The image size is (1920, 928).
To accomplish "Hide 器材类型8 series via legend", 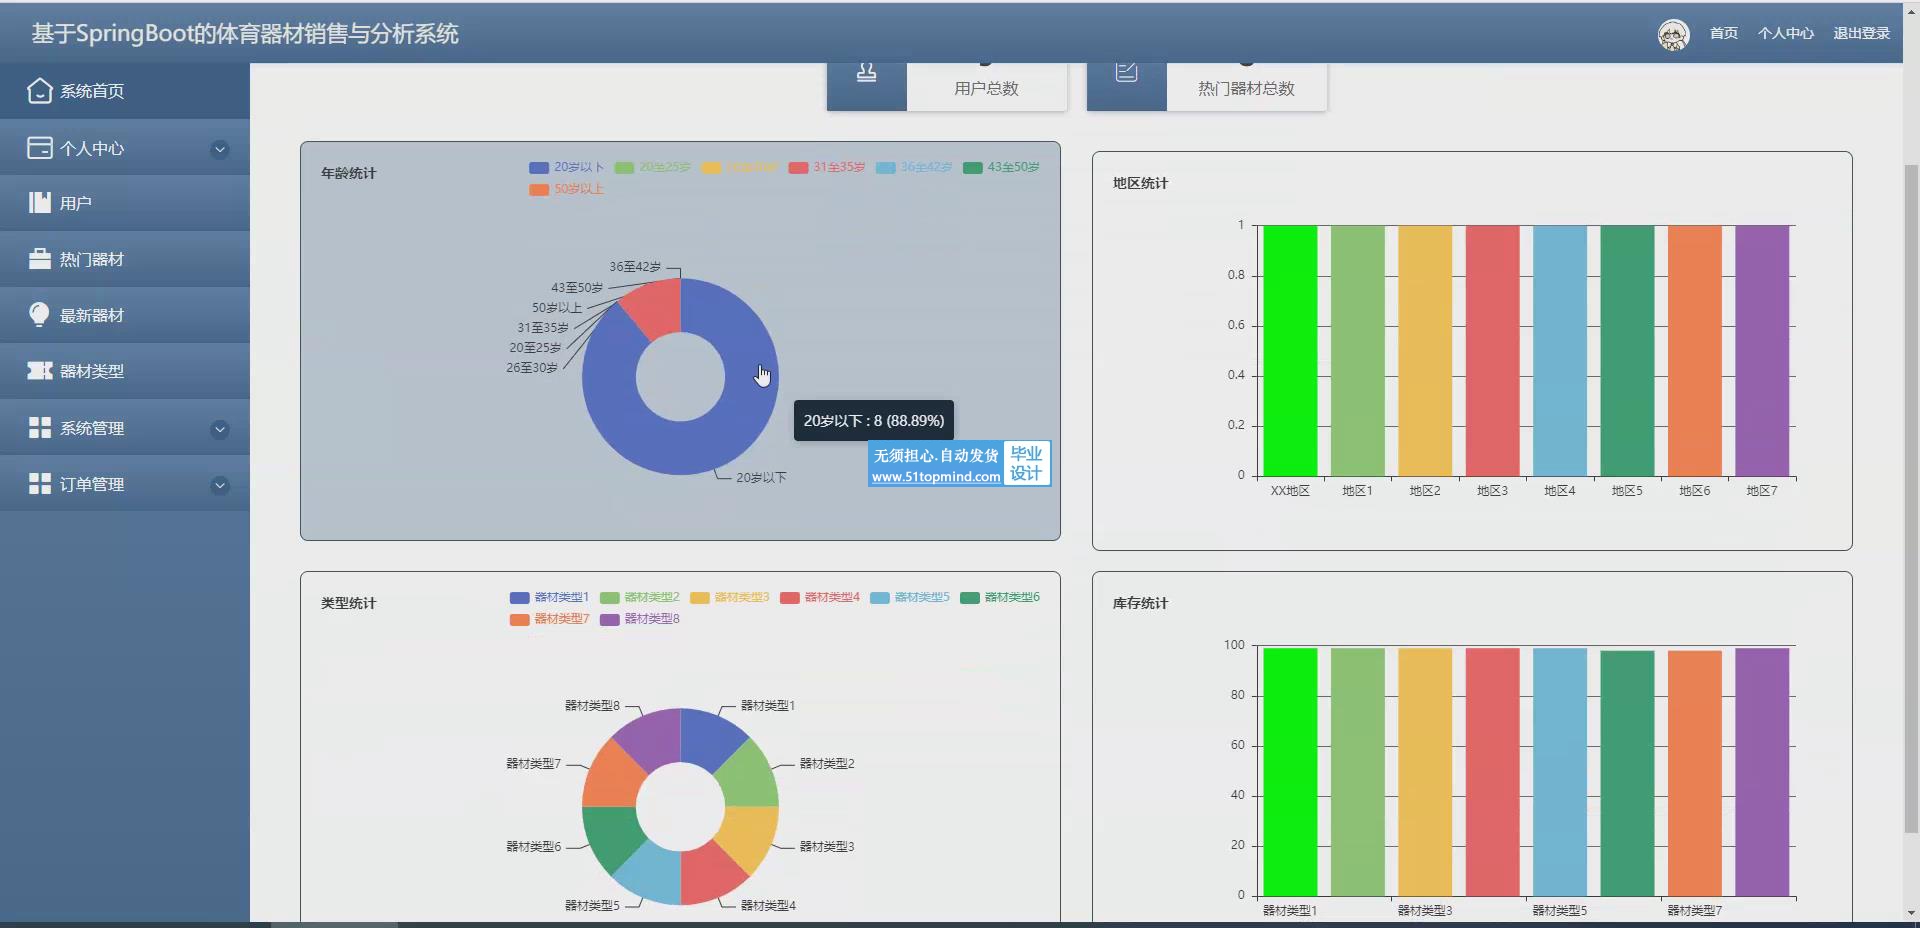I will click(639, 619).
